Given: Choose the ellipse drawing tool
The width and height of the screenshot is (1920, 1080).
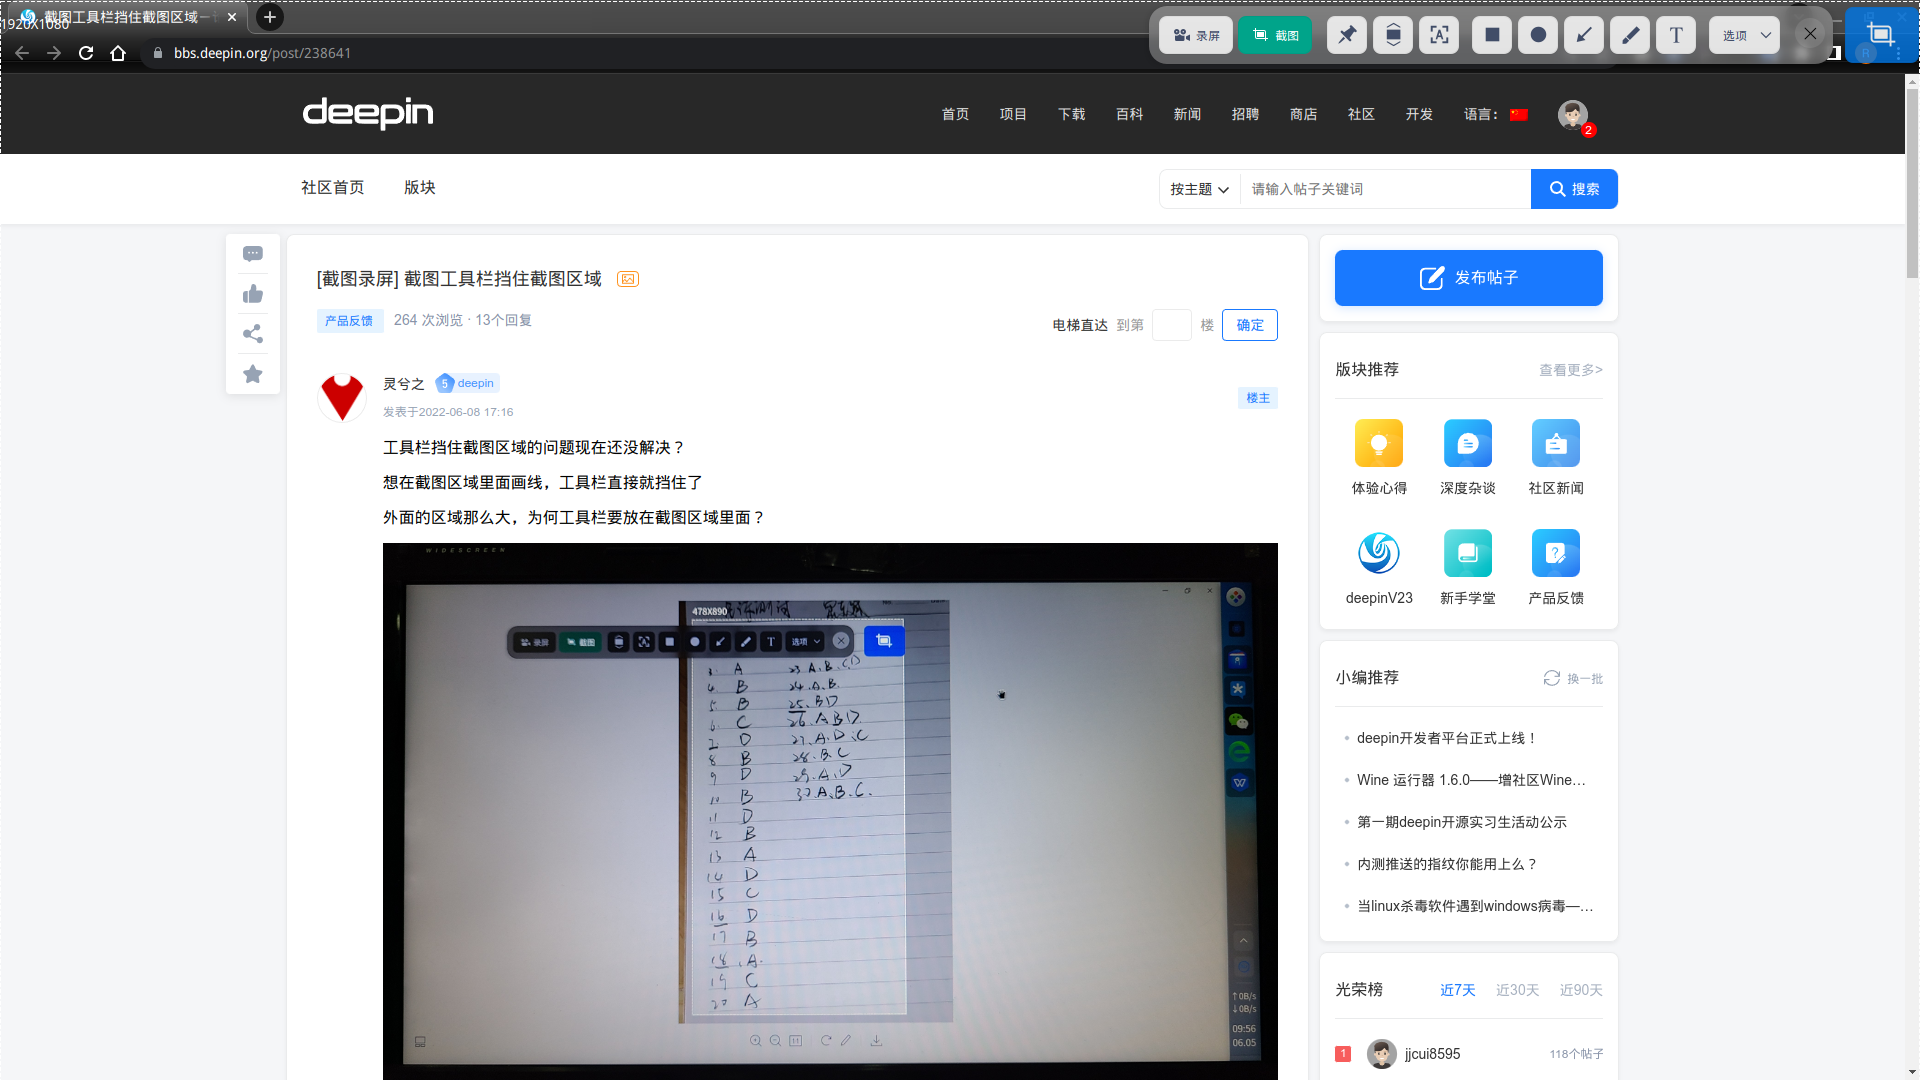Looking at the screenshot, I should point(1538,35).
